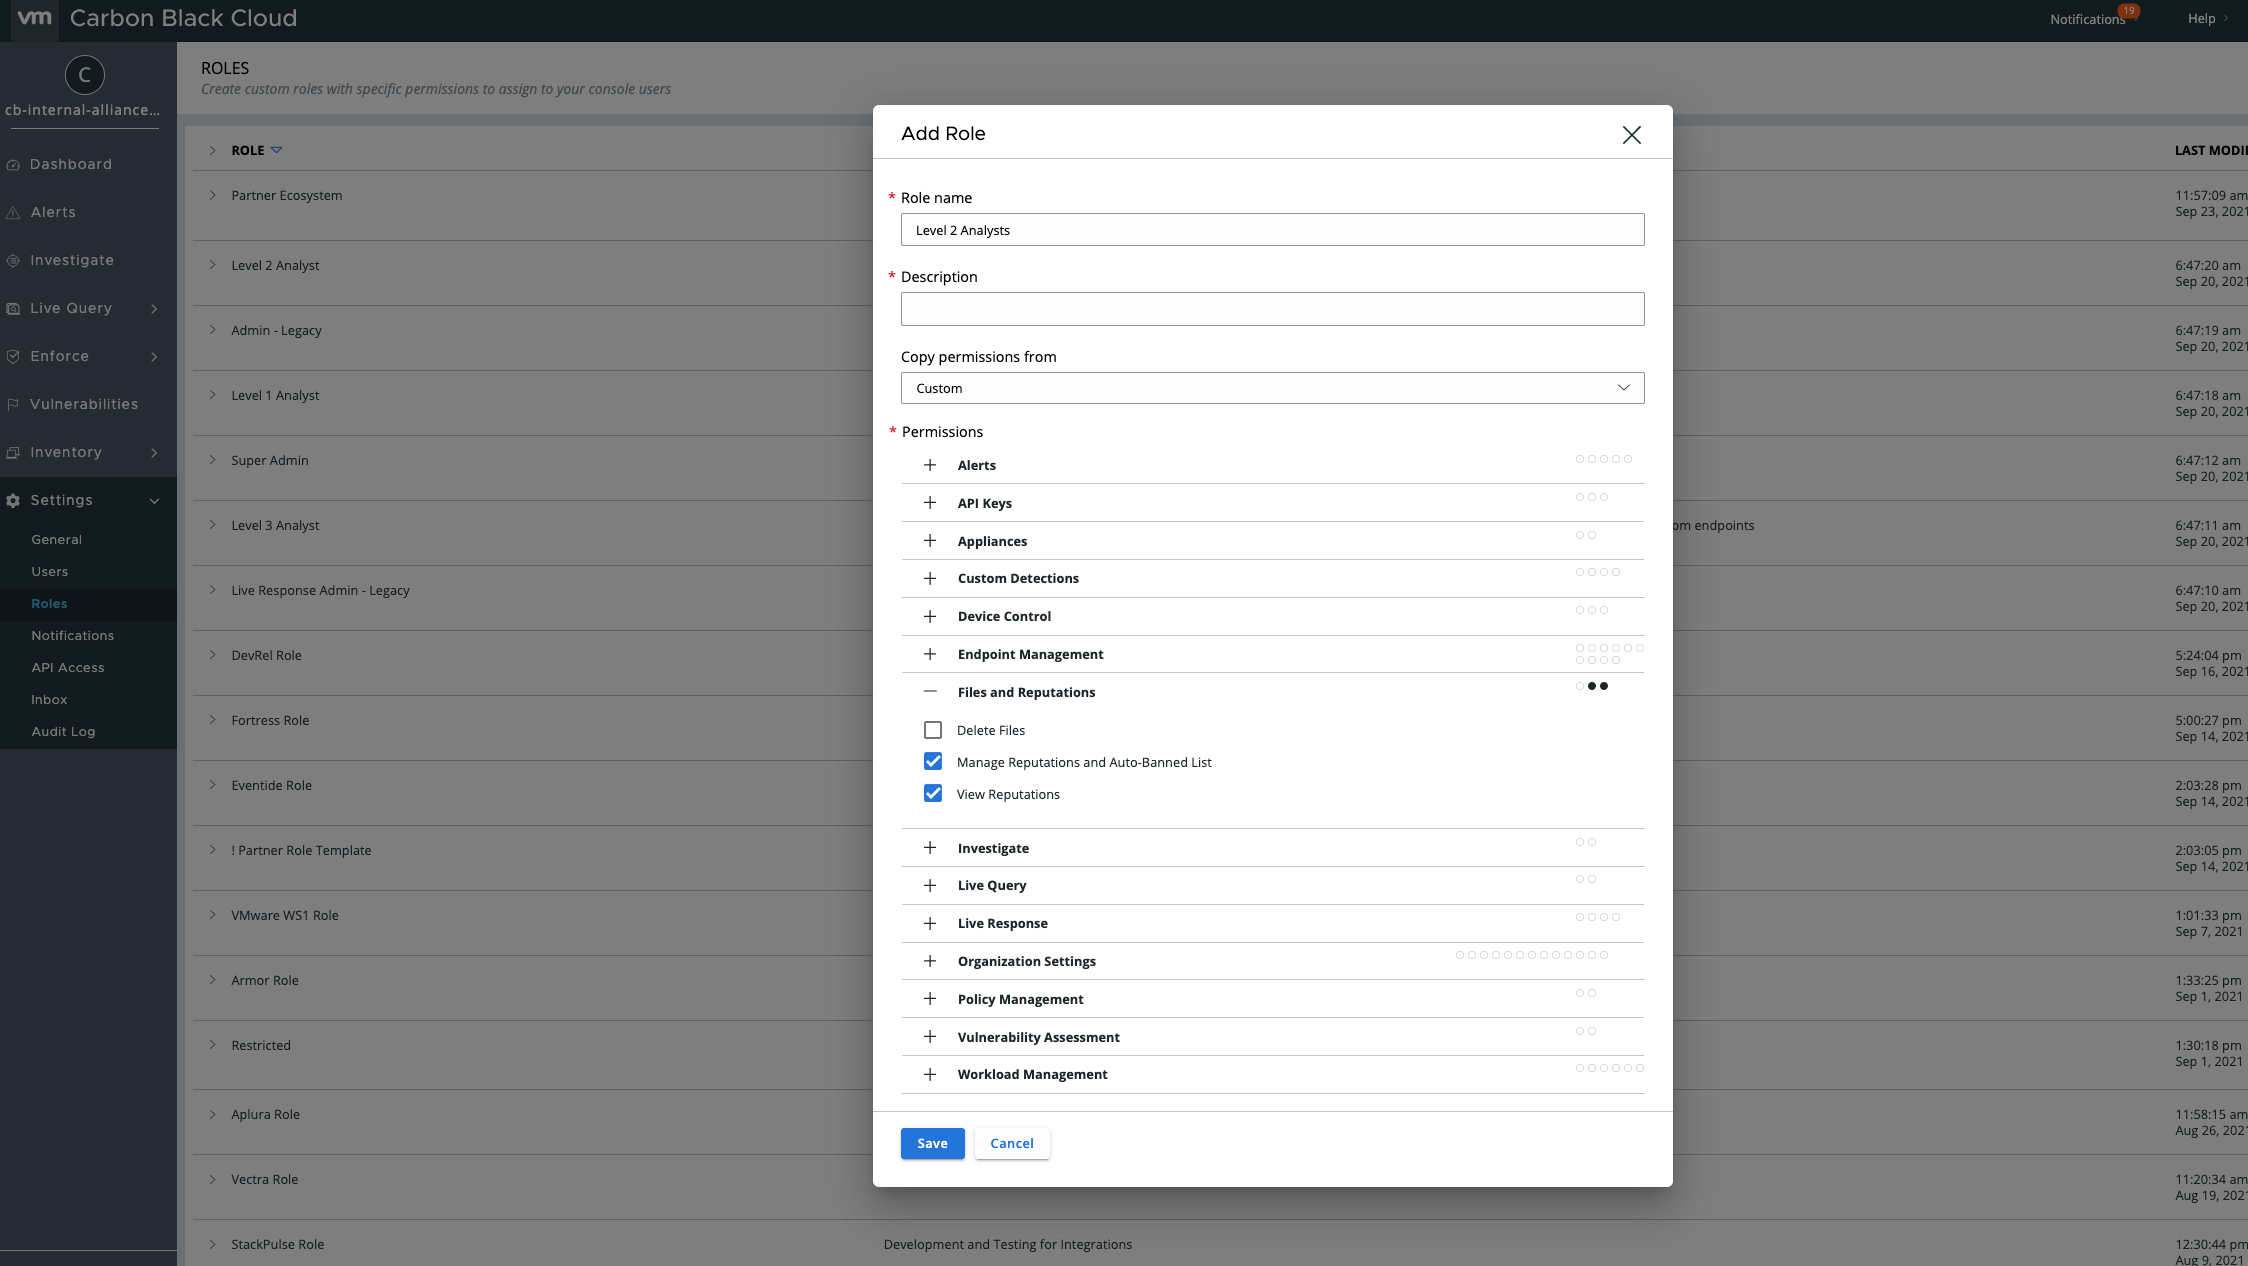The width and height of the screenshot is (2248, 1266).
Task: Click the Alerts triangle sidebar icon
Action: coord(13,213)
